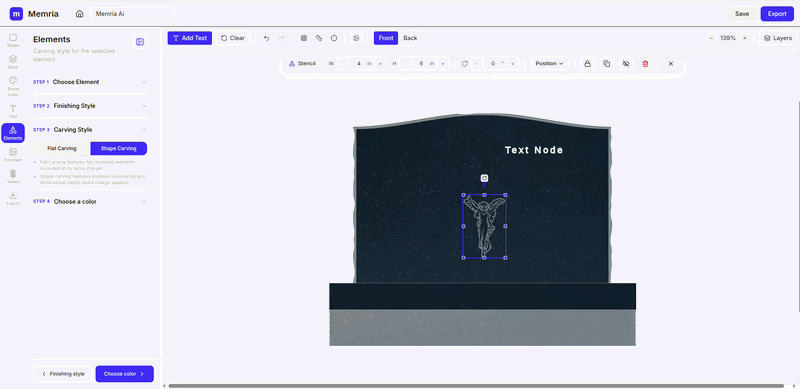Go back to Finishing style step
The height and width of the screenshot is (389, 800).
coord(63,374)
